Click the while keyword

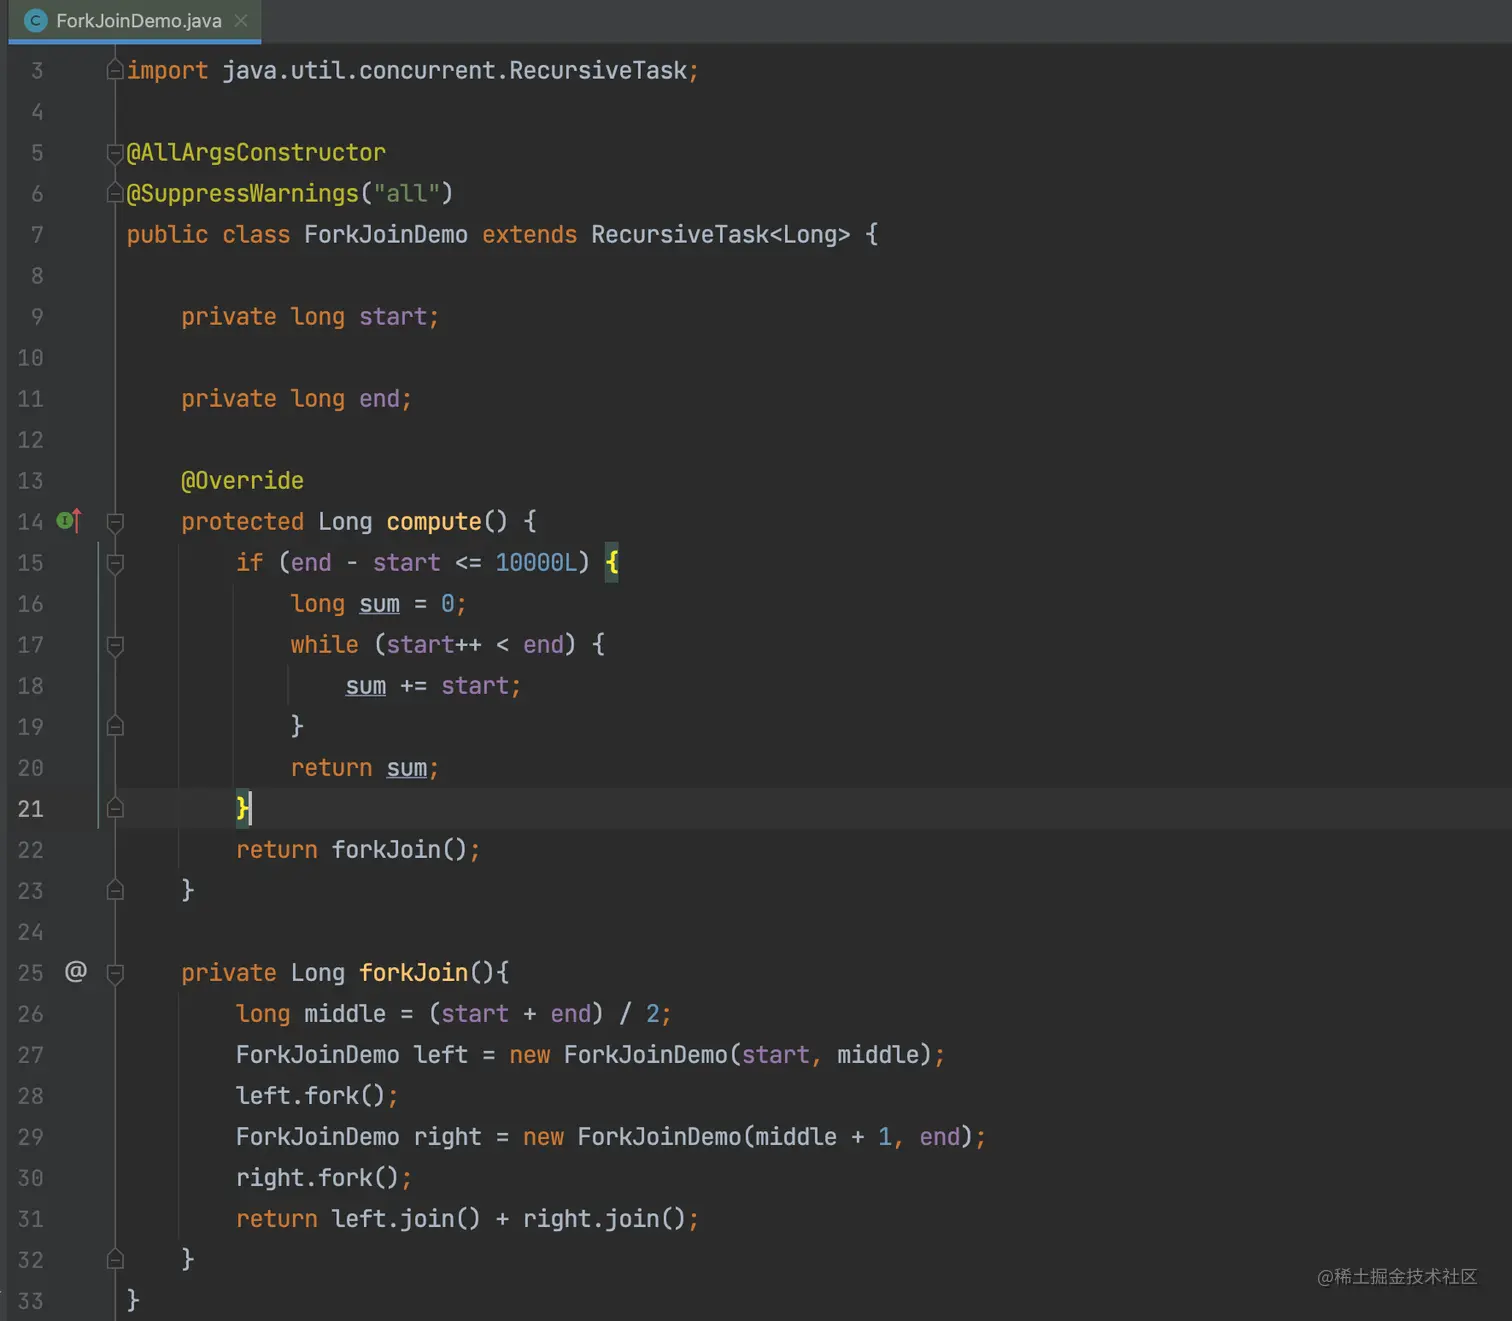(x=324, y=645)
